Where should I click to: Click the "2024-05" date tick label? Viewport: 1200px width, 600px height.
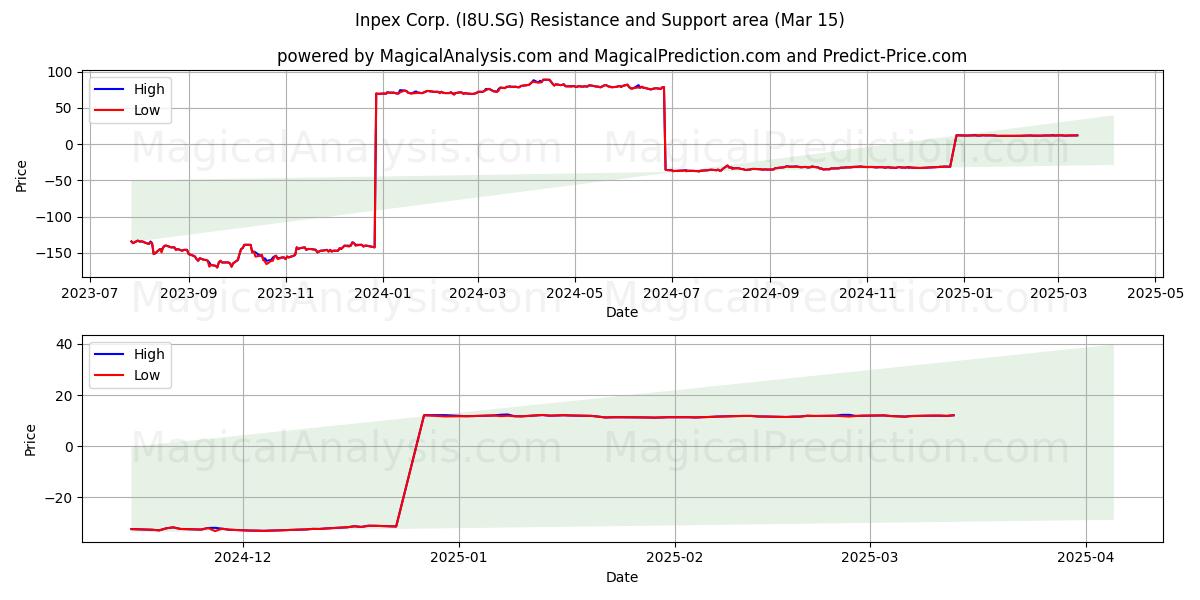574,294
